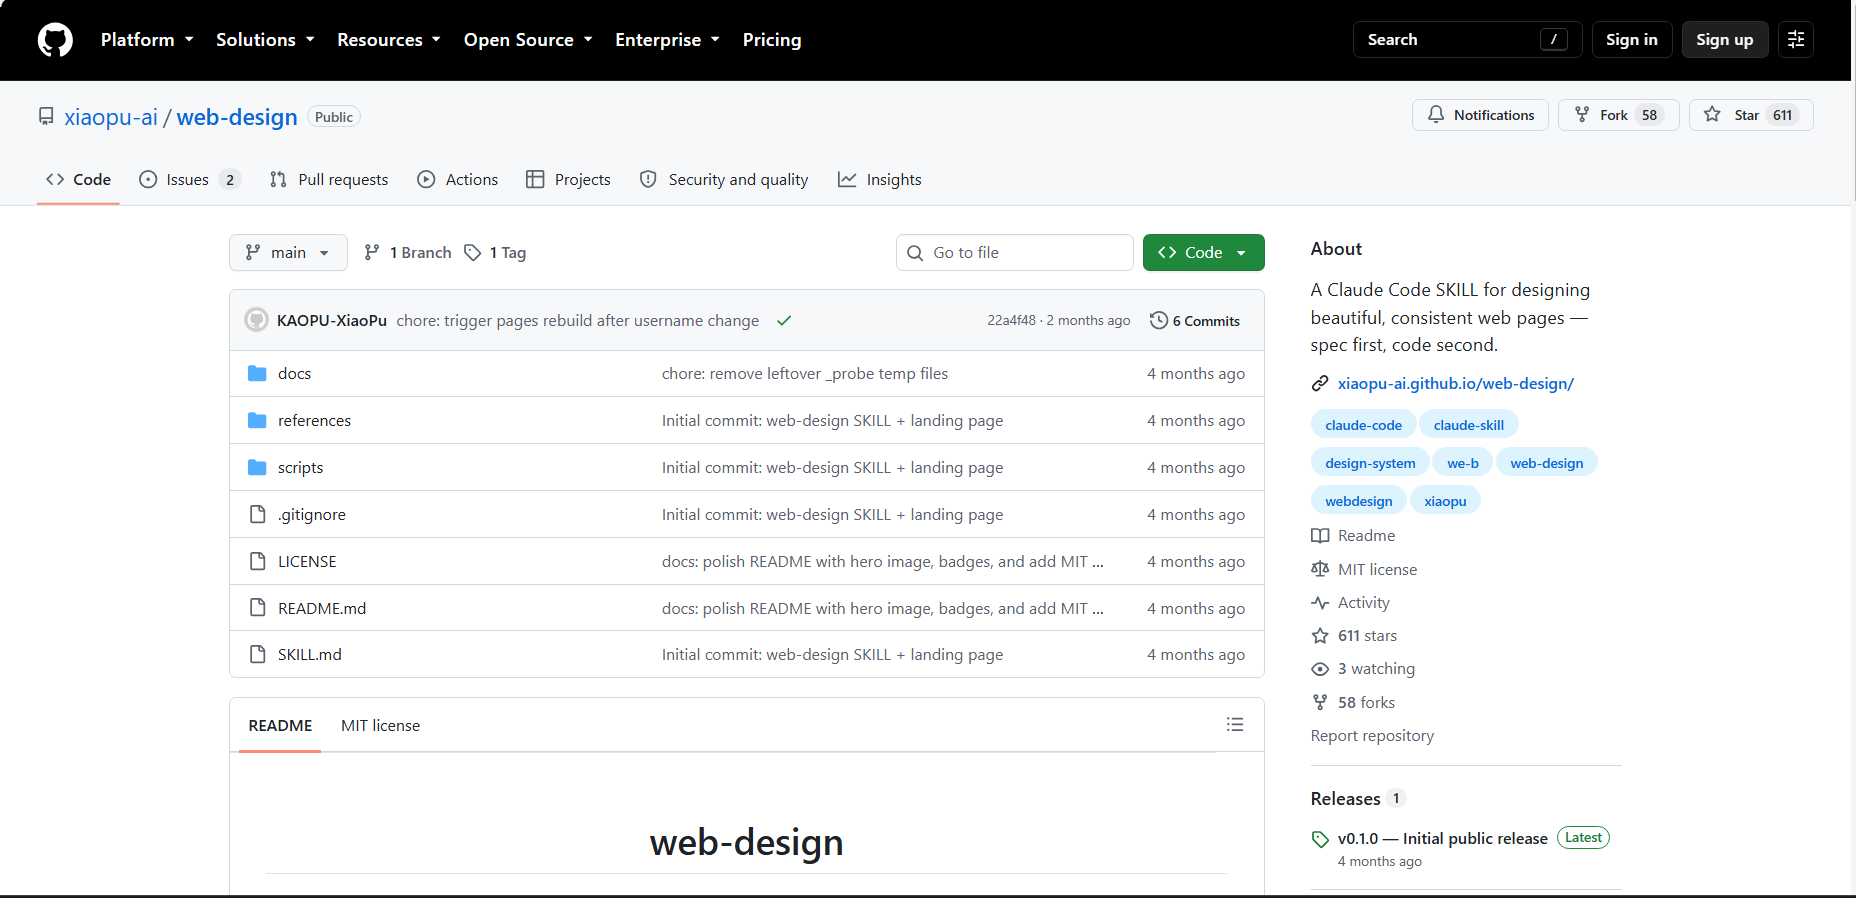Click the webdesign topic tag
Screen dimensions: 1856x898
coord(1358,501)
